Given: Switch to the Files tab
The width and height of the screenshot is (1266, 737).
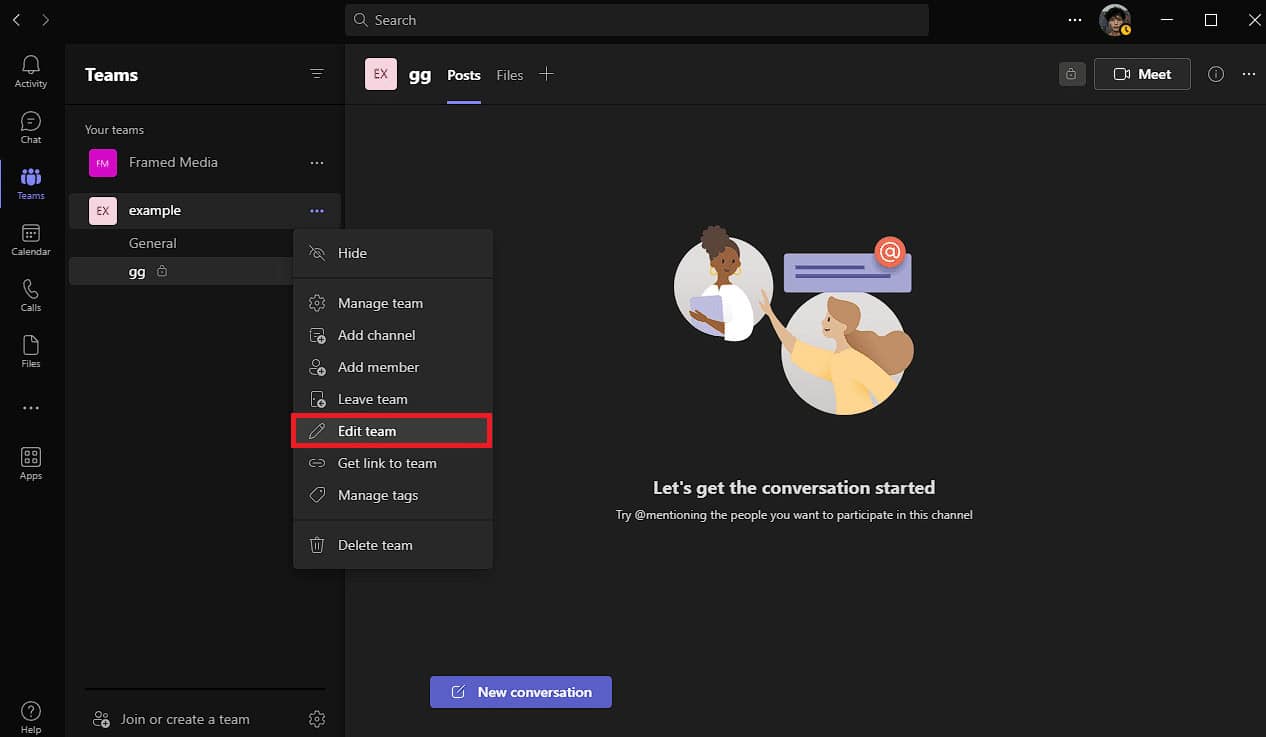Looking at the screenshot, I should tap(510, 75).
